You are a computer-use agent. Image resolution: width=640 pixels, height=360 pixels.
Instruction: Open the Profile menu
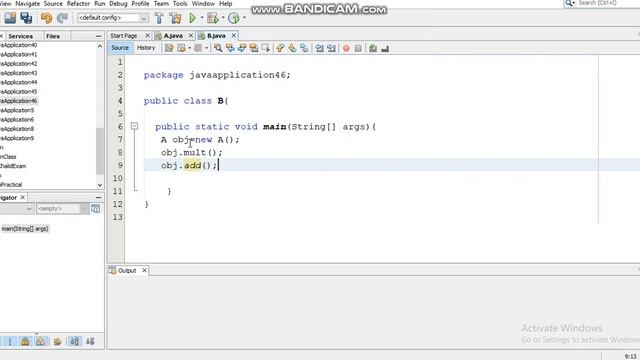(x=140, y=4)
